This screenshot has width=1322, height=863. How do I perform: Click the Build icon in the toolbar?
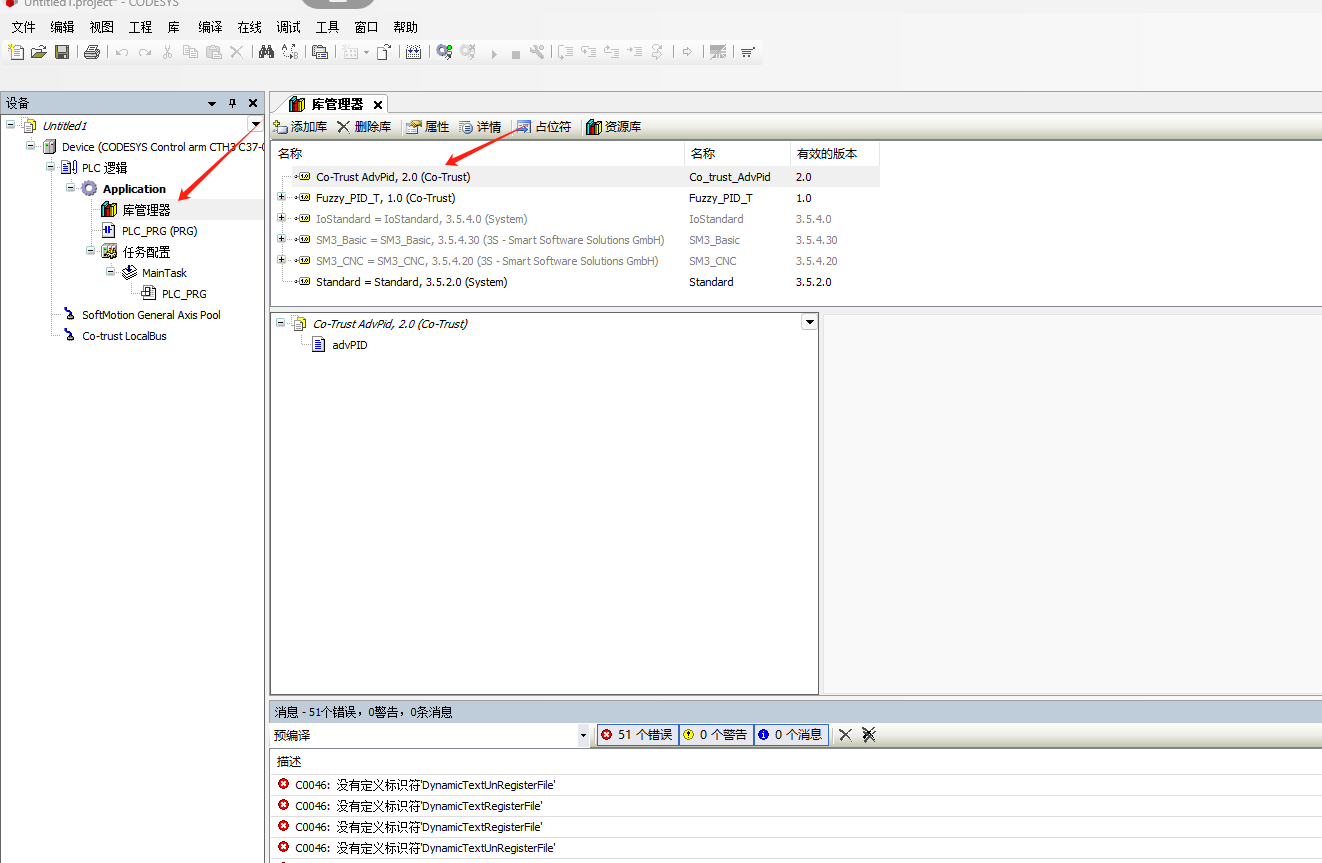pyautogui.click(x=413, y=52)
